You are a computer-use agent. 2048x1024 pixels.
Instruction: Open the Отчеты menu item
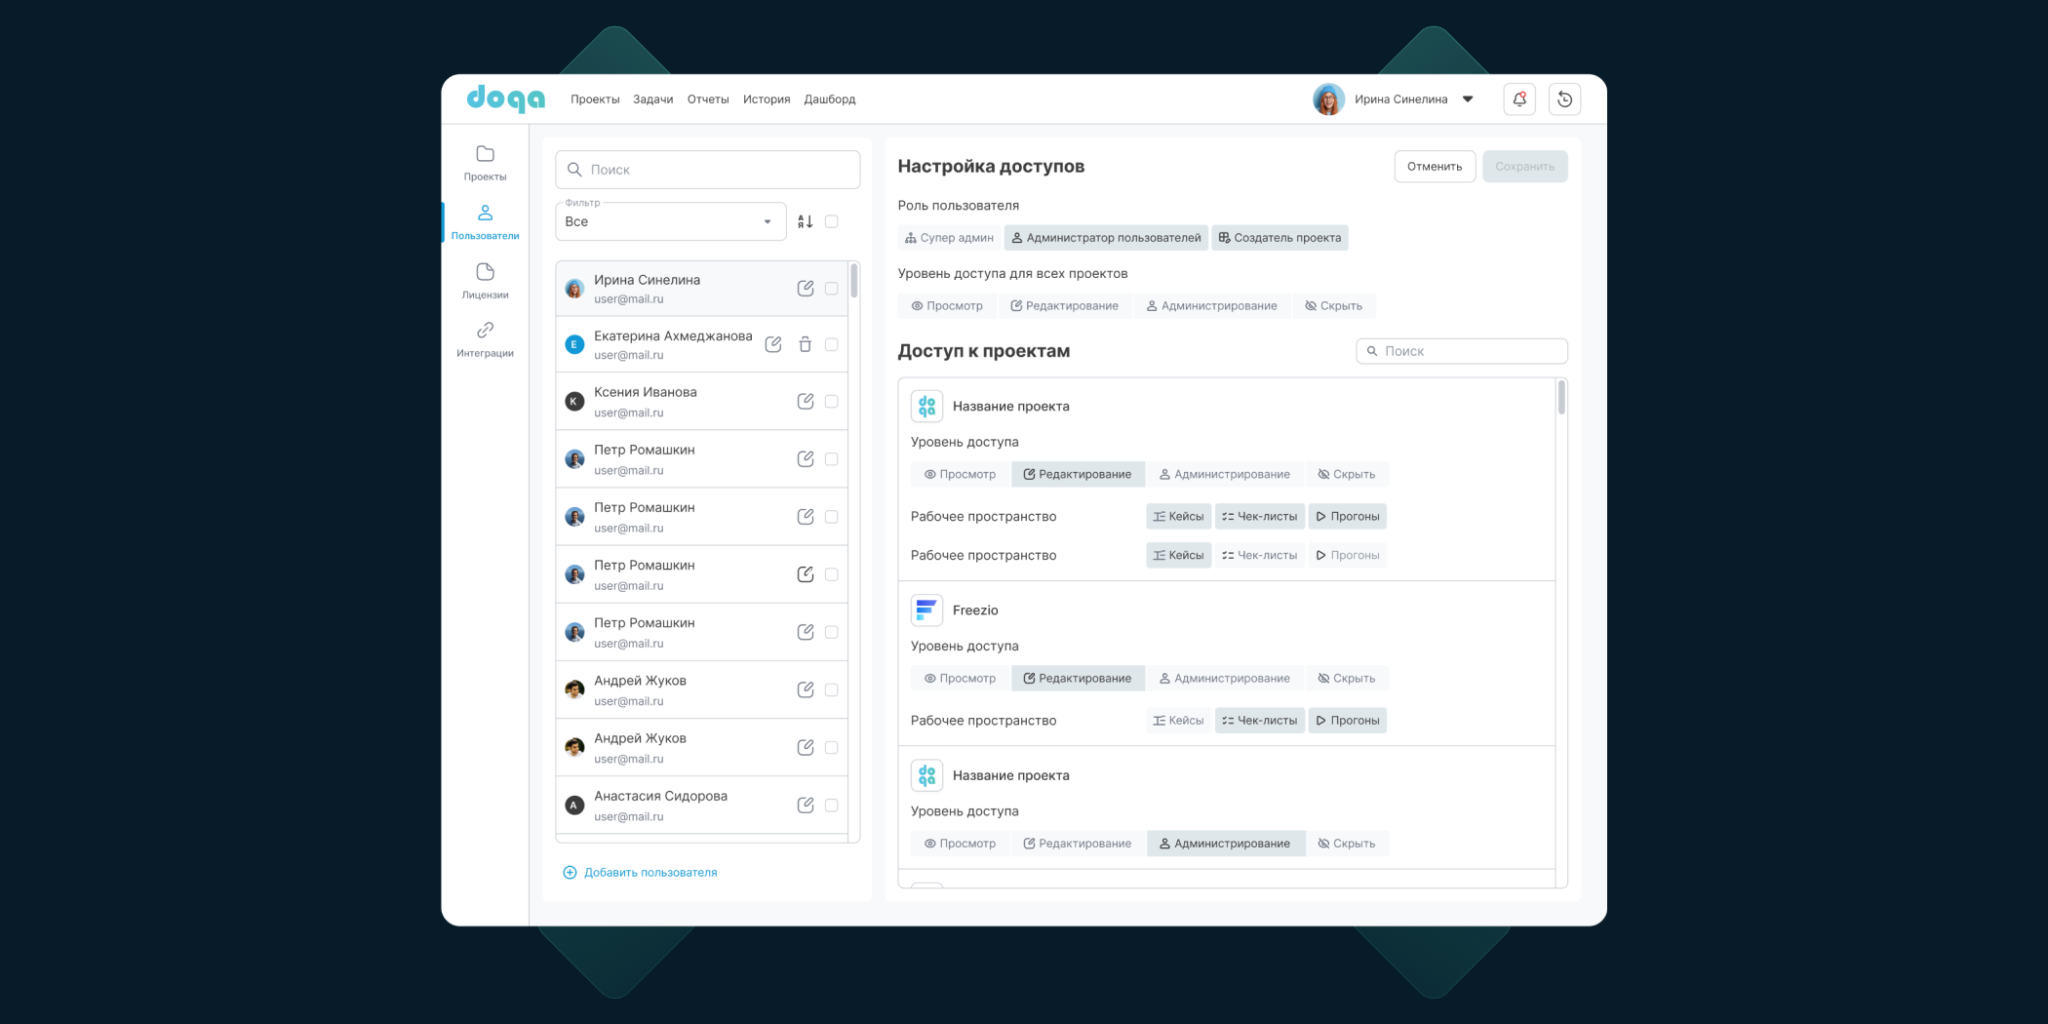708,99
